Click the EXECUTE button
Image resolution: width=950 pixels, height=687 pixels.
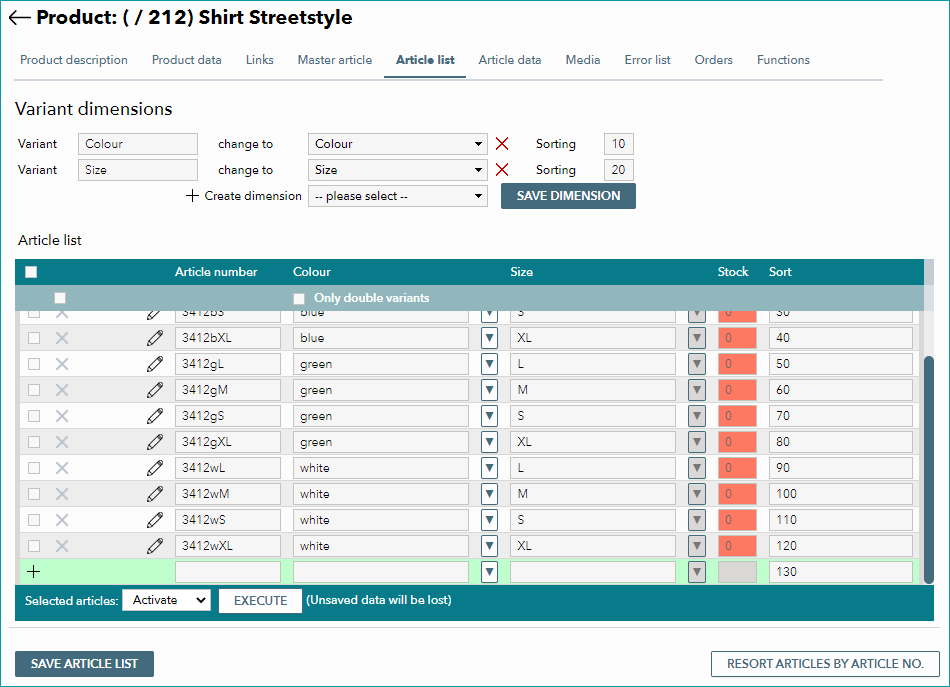[x=261, y=600]
